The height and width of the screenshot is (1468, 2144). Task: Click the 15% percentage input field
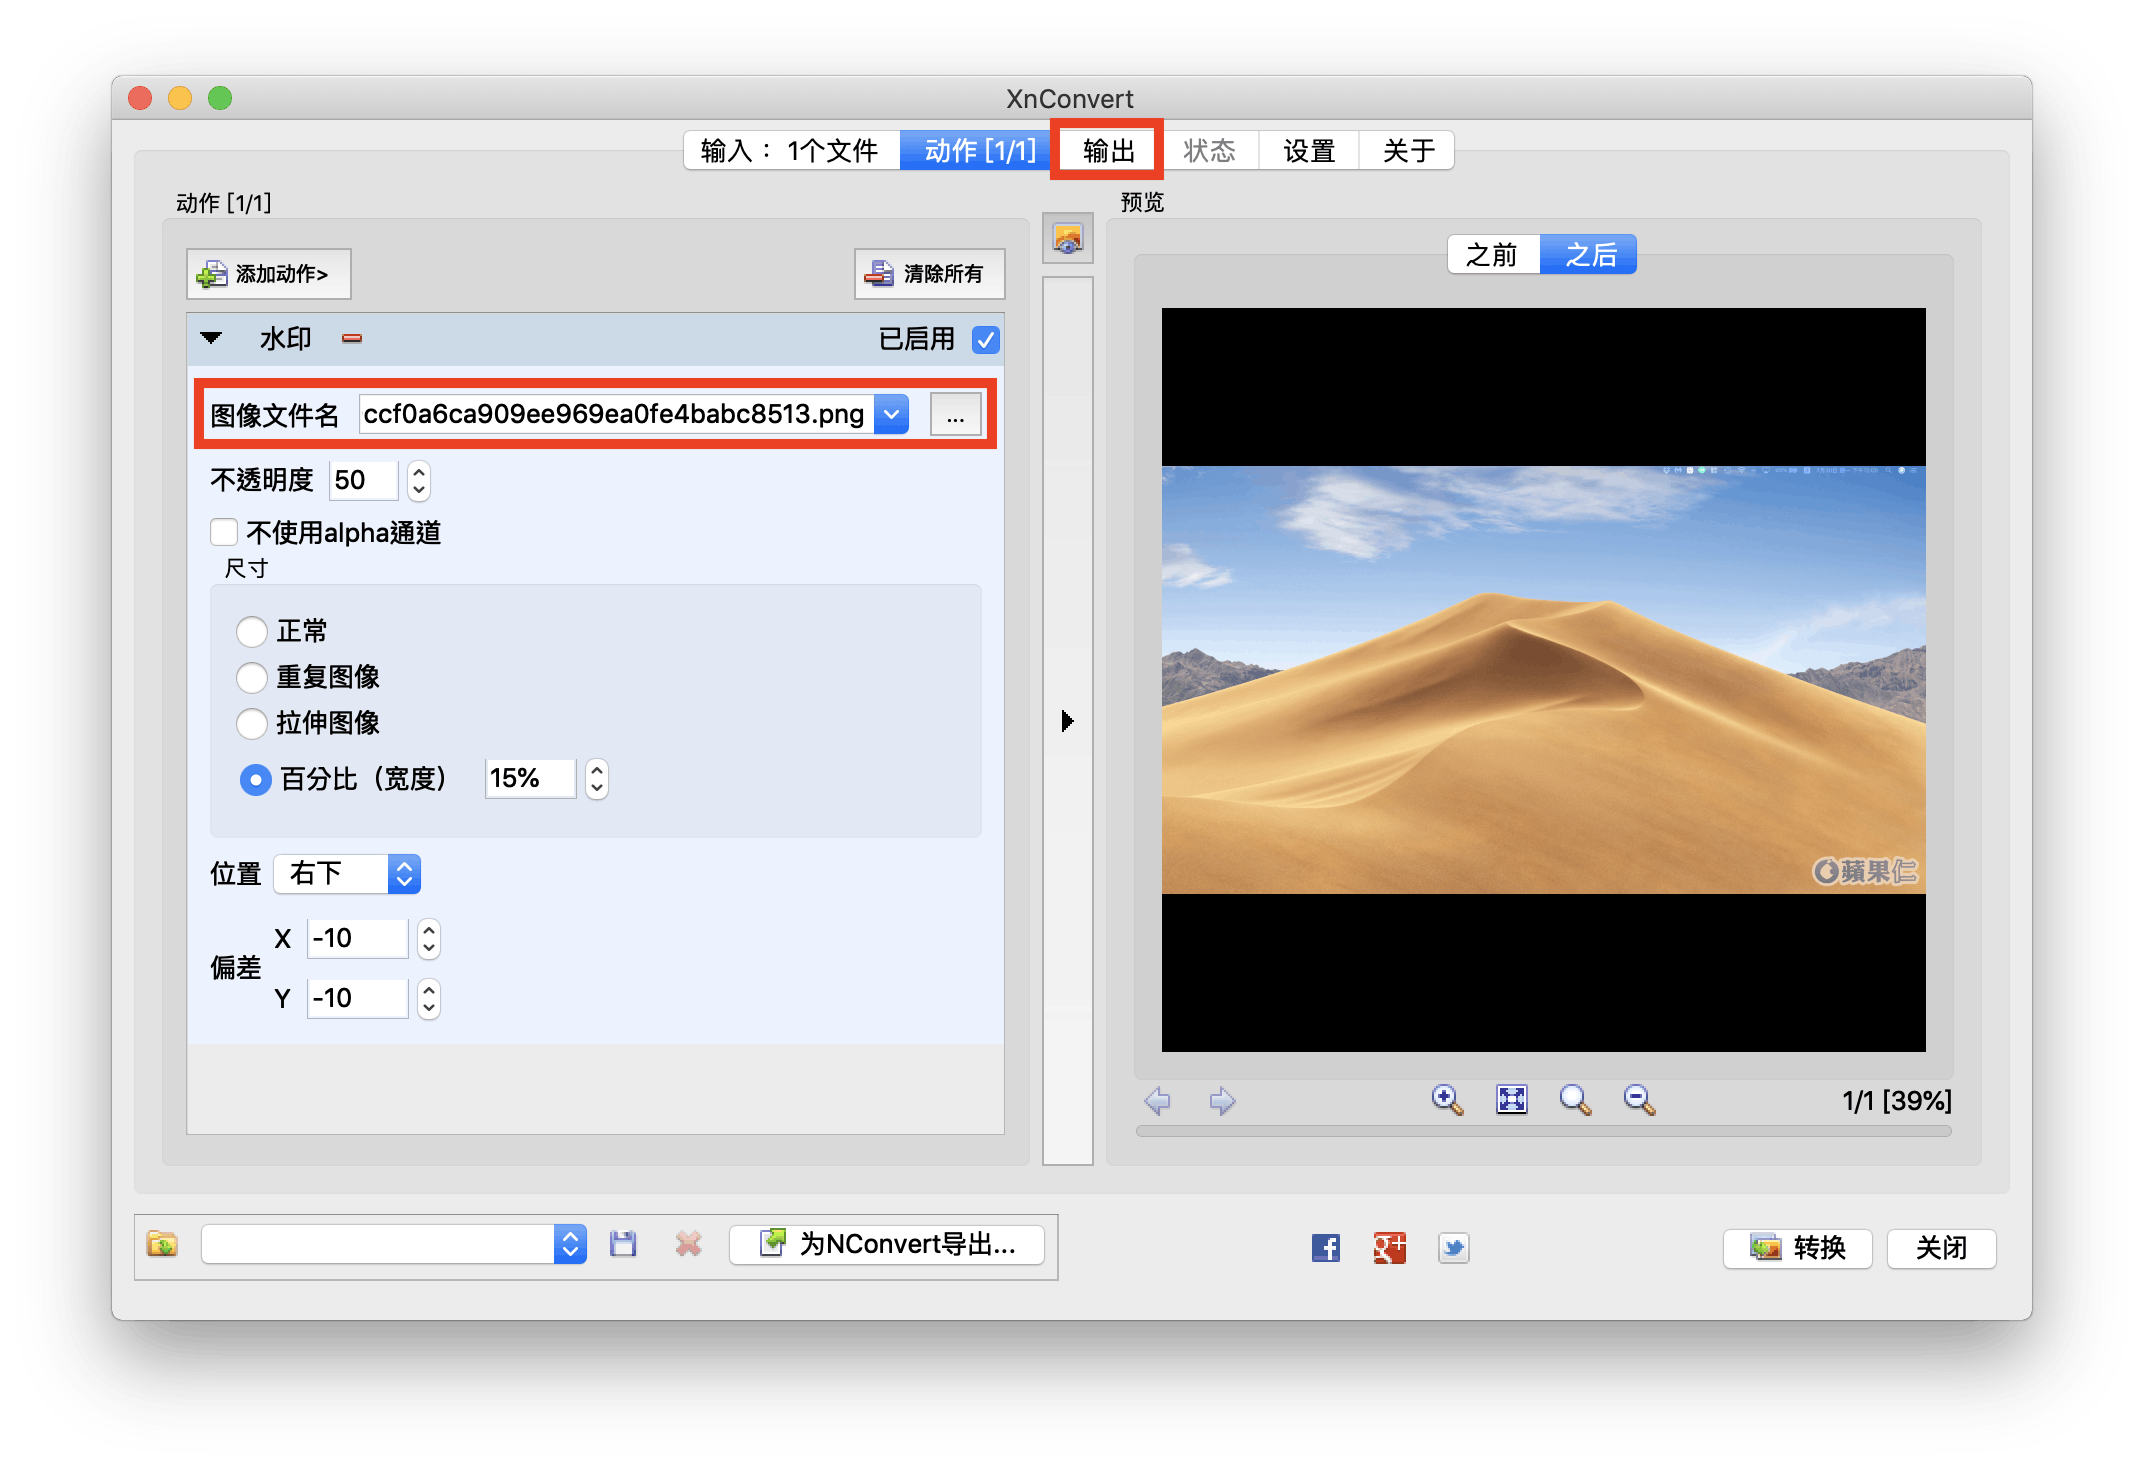pyautogui.click(x=531, y=779)
